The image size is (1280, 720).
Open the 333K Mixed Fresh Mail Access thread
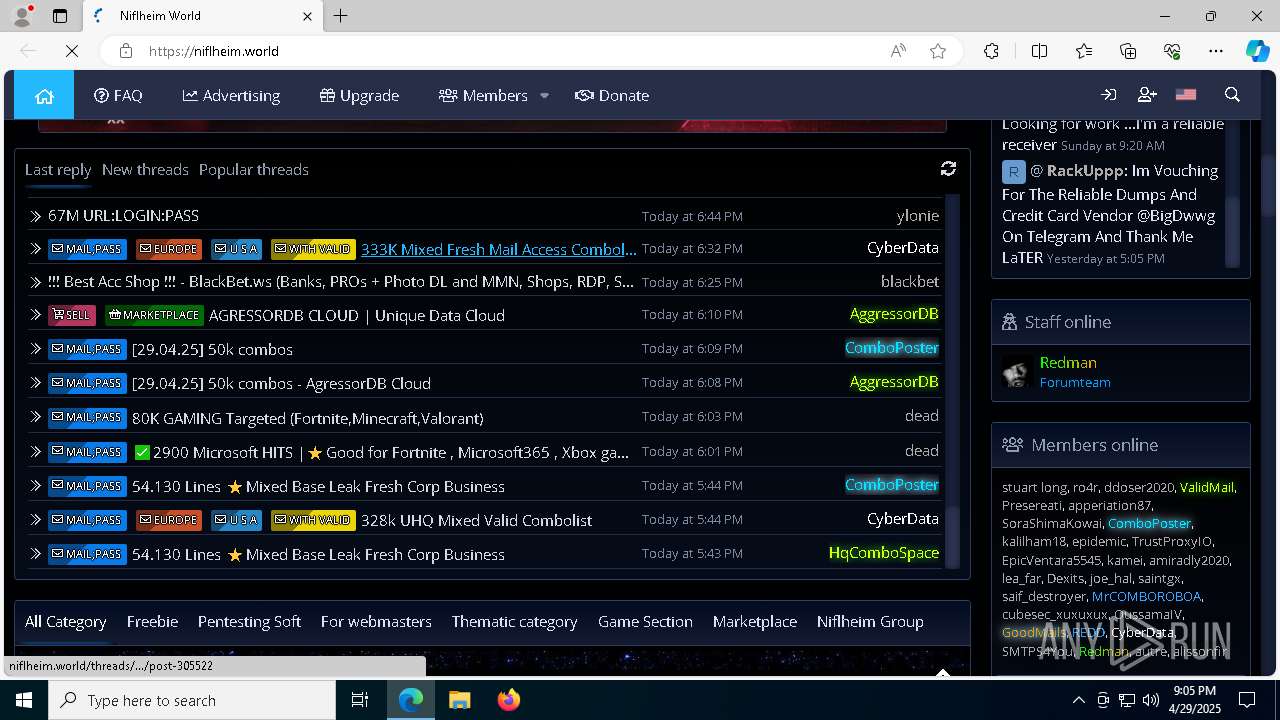pos(498,249)
